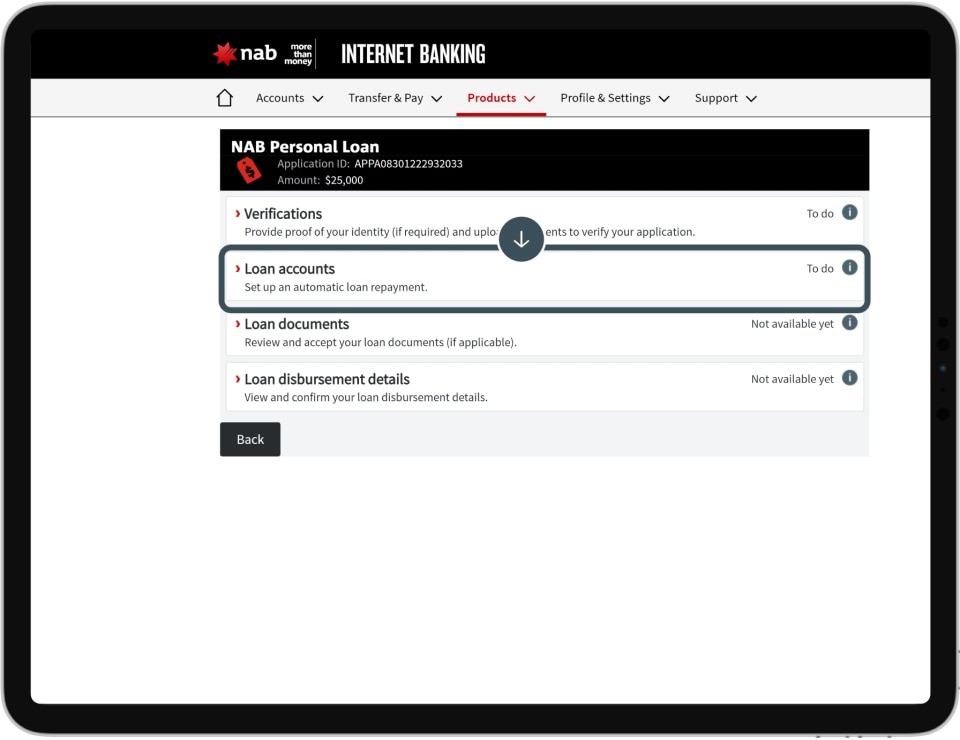Expand the Accounts dropdown menu
The width and height of the screenshot is (960, 740).
coord(289,98)
